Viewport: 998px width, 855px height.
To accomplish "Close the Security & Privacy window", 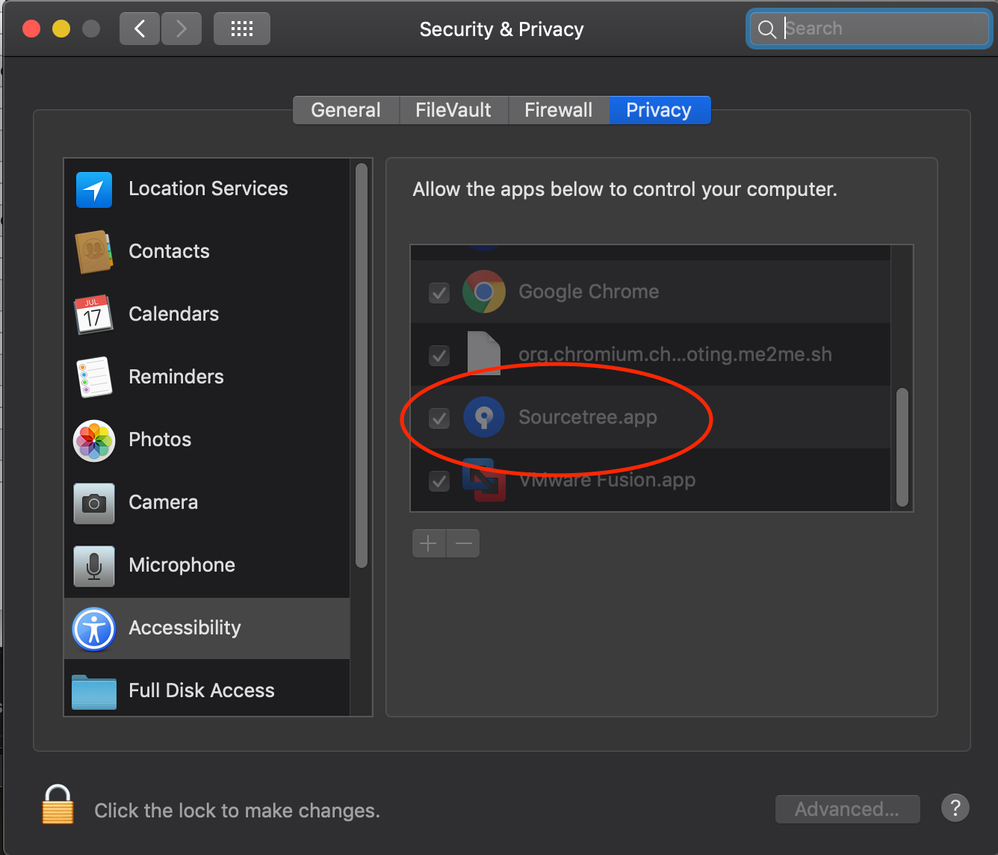I will [31, 29].
